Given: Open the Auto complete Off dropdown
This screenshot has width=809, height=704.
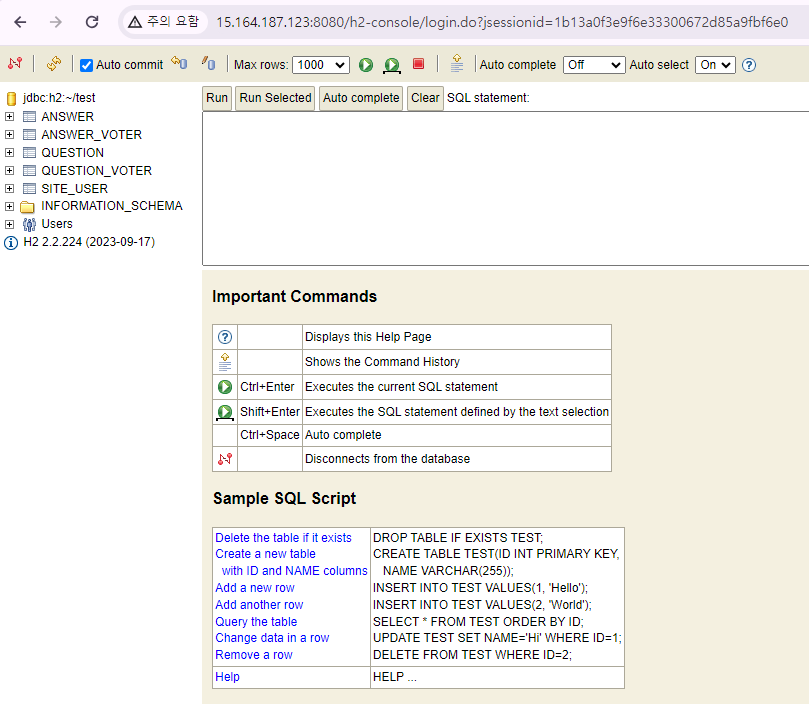Looking at the screenshot, I should [x=594, y=65].
